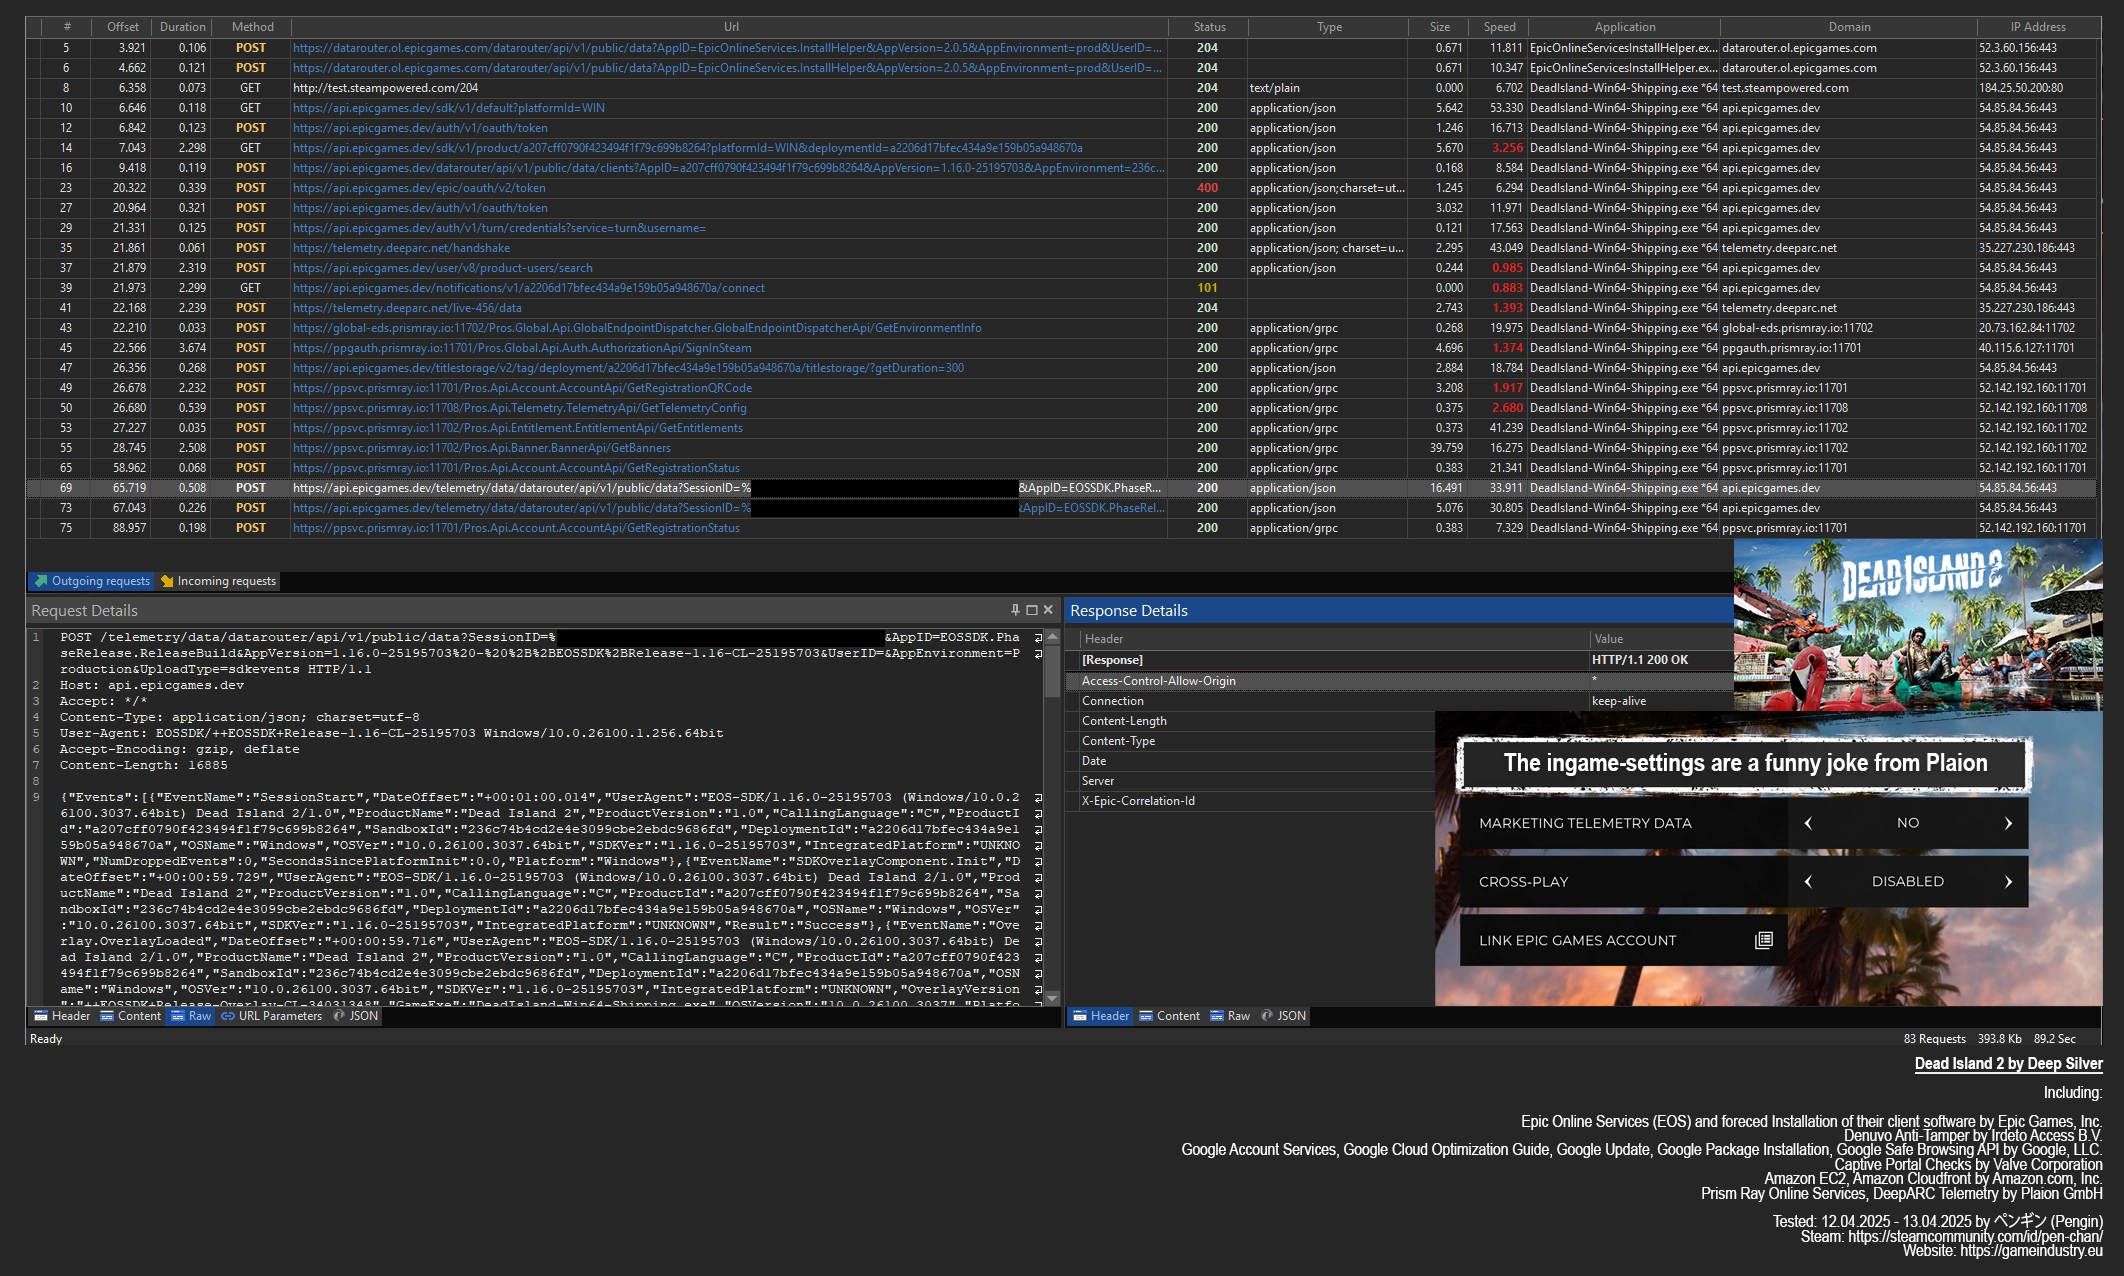
Task: Open the GetTelemetryConfig request URL
Action: [x=520, y=408]
